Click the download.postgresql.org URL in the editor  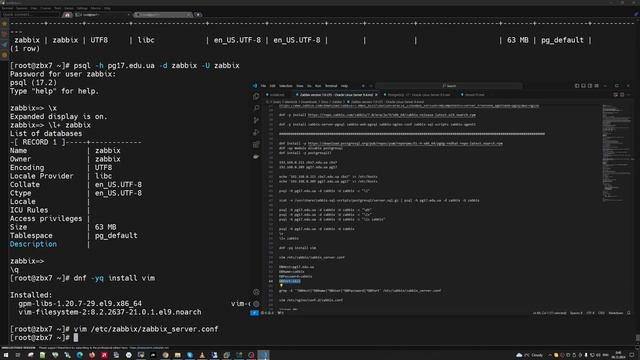point(405,144)
